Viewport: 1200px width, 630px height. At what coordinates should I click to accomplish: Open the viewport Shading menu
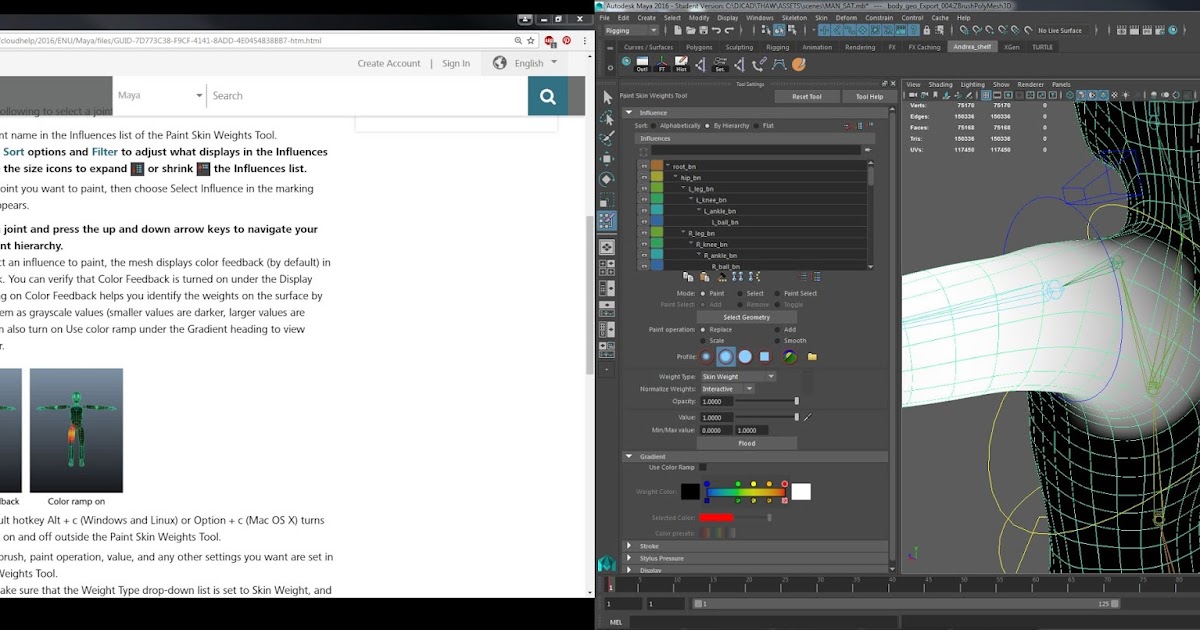pyautogui.click(x=941, y=85)
